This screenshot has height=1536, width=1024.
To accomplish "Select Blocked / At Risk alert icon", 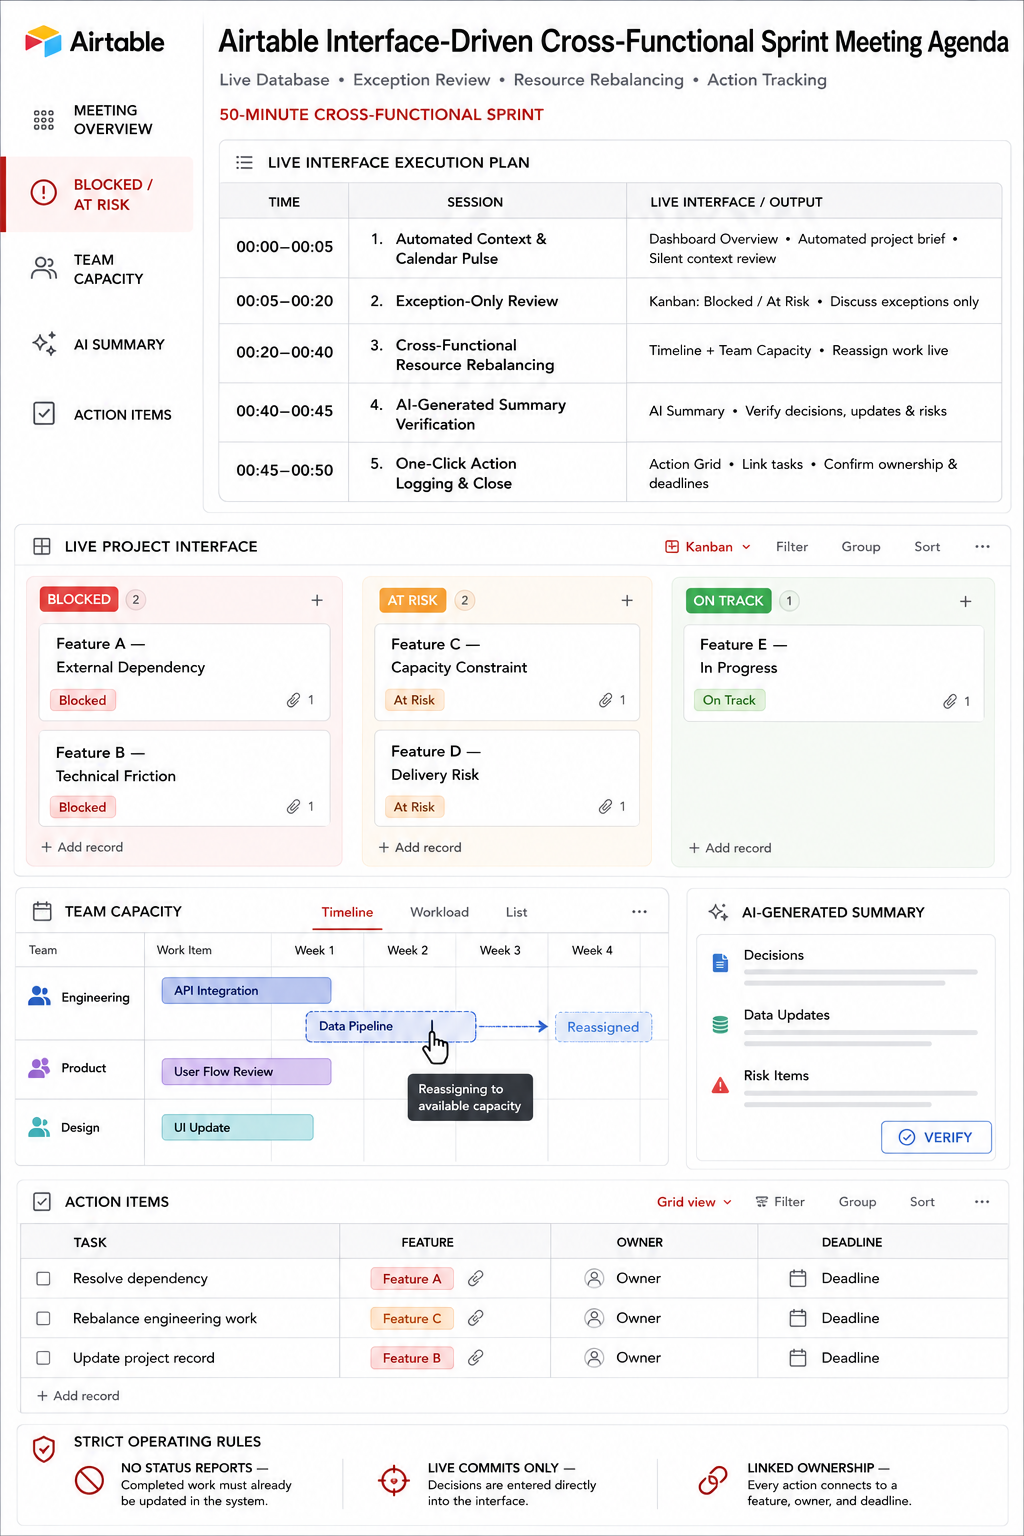I will (44, 192).
